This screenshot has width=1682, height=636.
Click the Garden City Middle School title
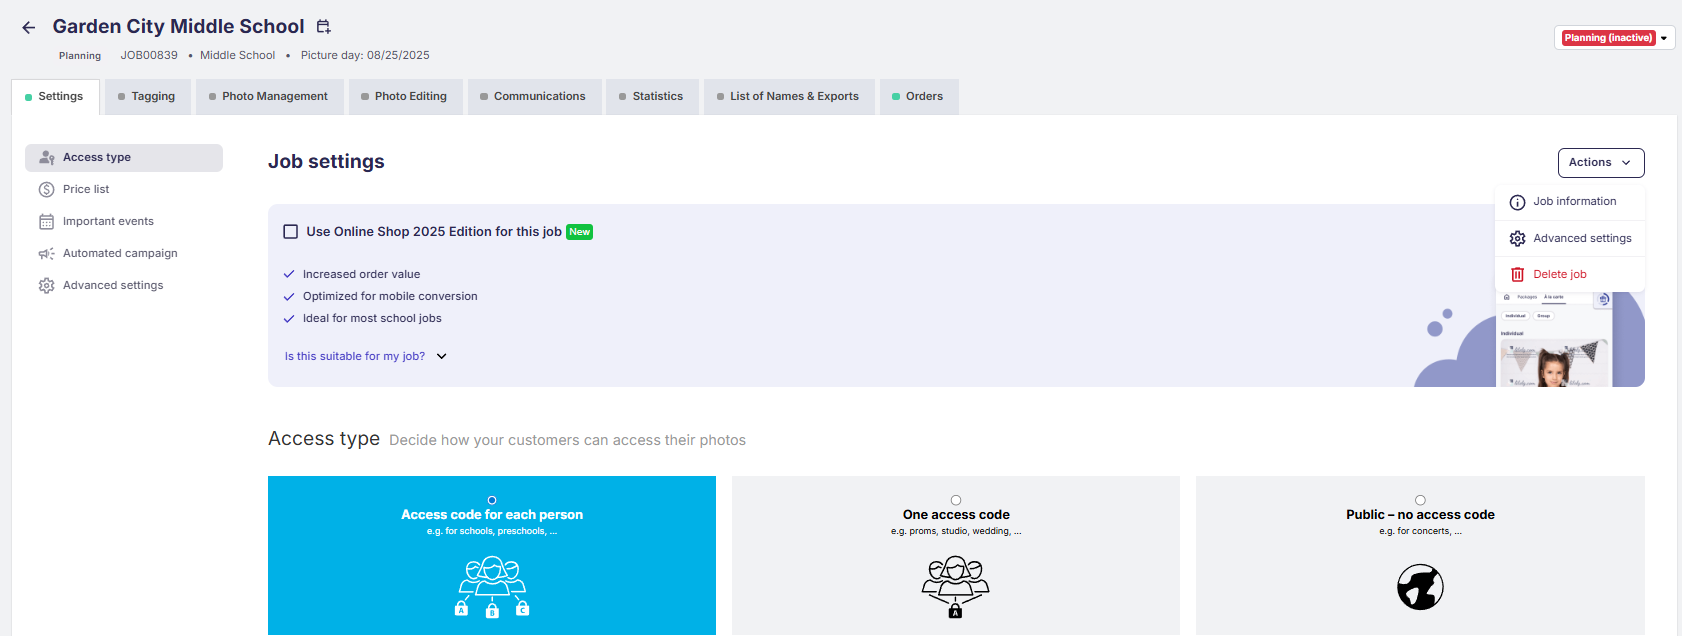pos(178,27)
